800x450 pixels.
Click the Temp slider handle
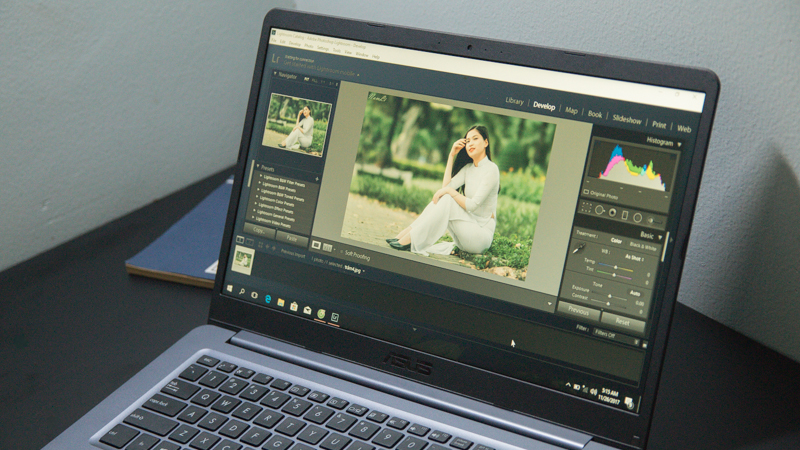[x=616, y=267]
